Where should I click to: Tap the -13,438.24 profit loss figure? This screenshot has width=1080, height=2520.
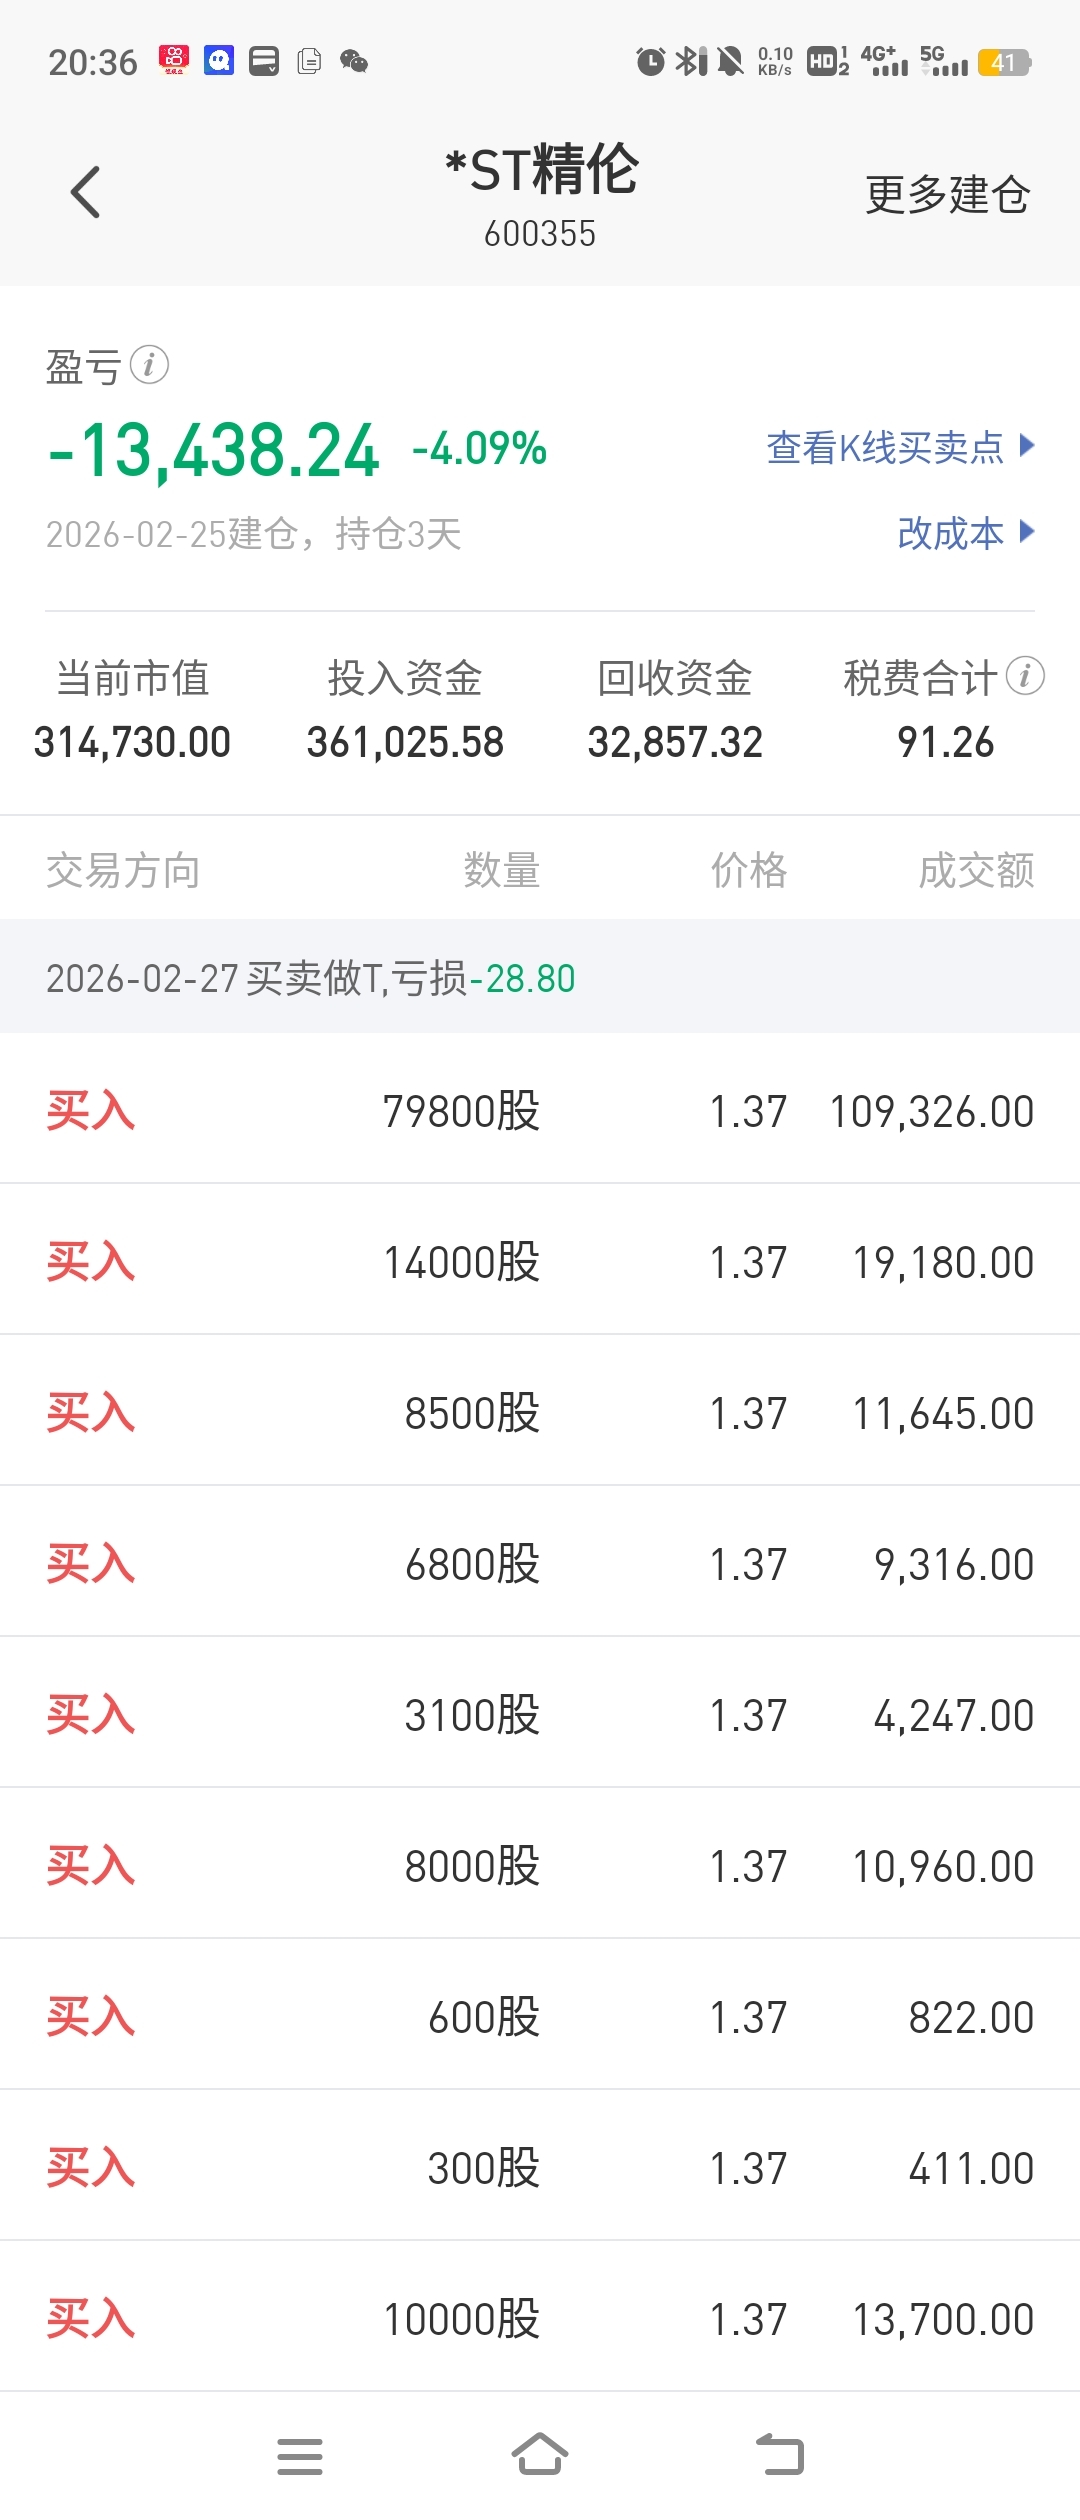(214, 452)
